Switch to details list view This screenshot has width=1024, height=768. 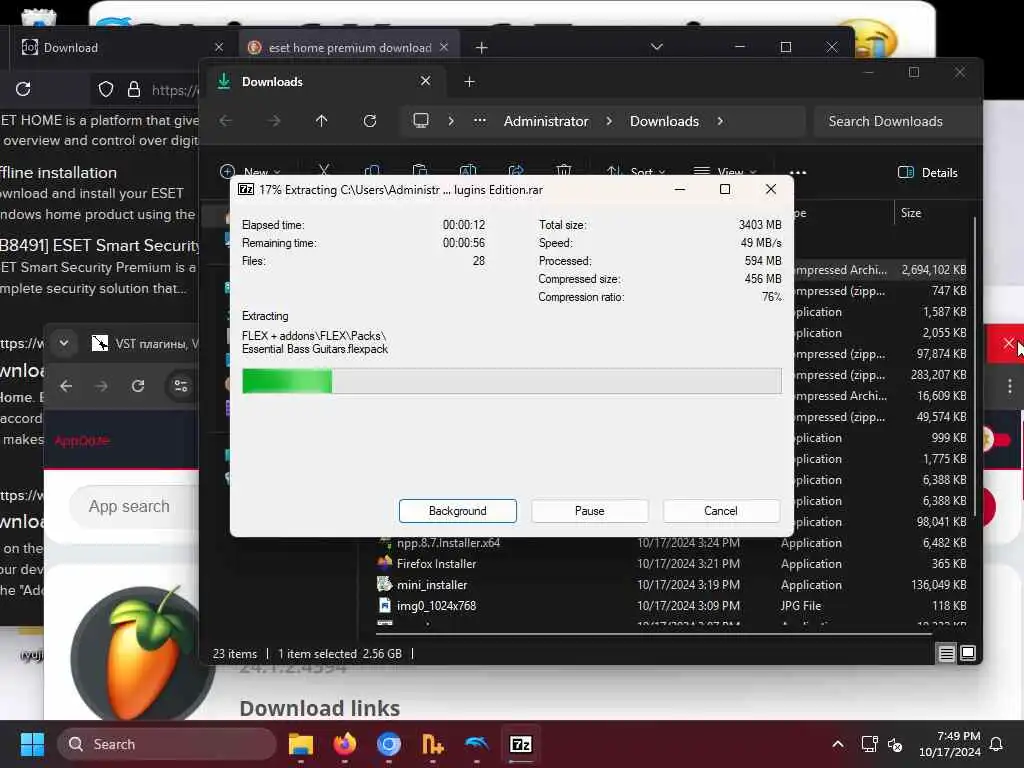(946, 653)
